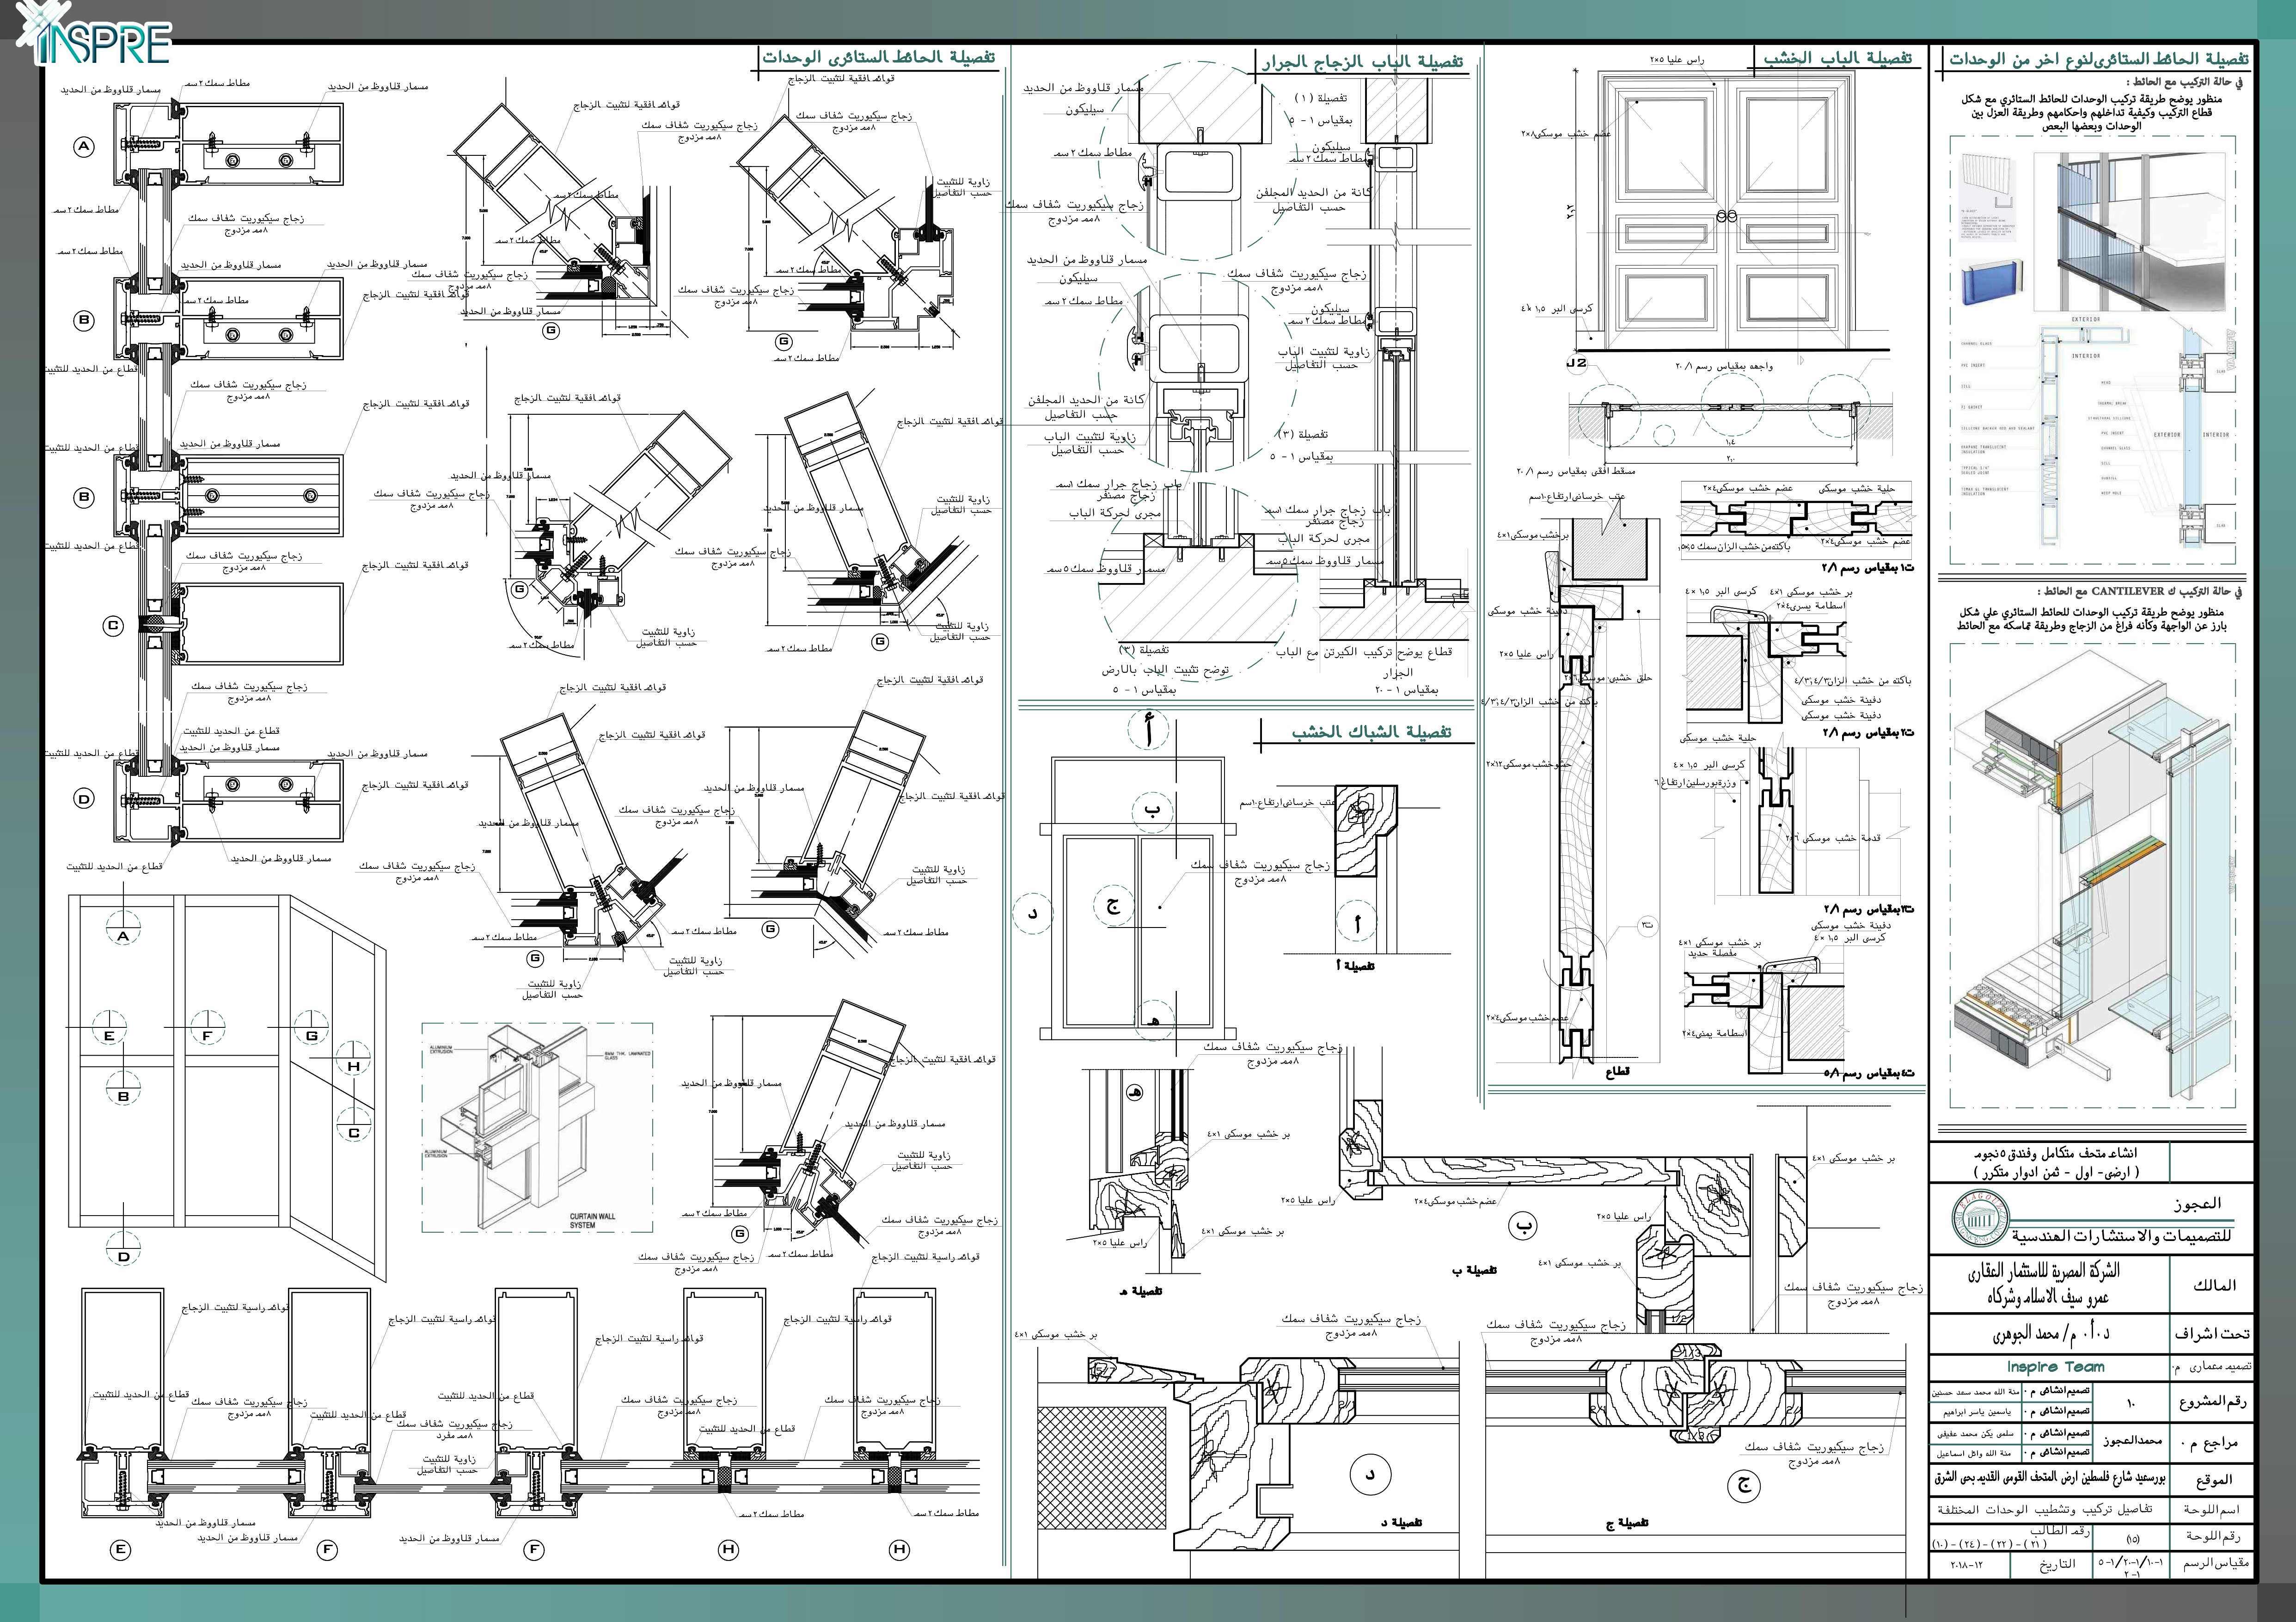Click the 'اسم اللوحة' cell
Viewport: 2296px width, 1622px height.
2212,1509
